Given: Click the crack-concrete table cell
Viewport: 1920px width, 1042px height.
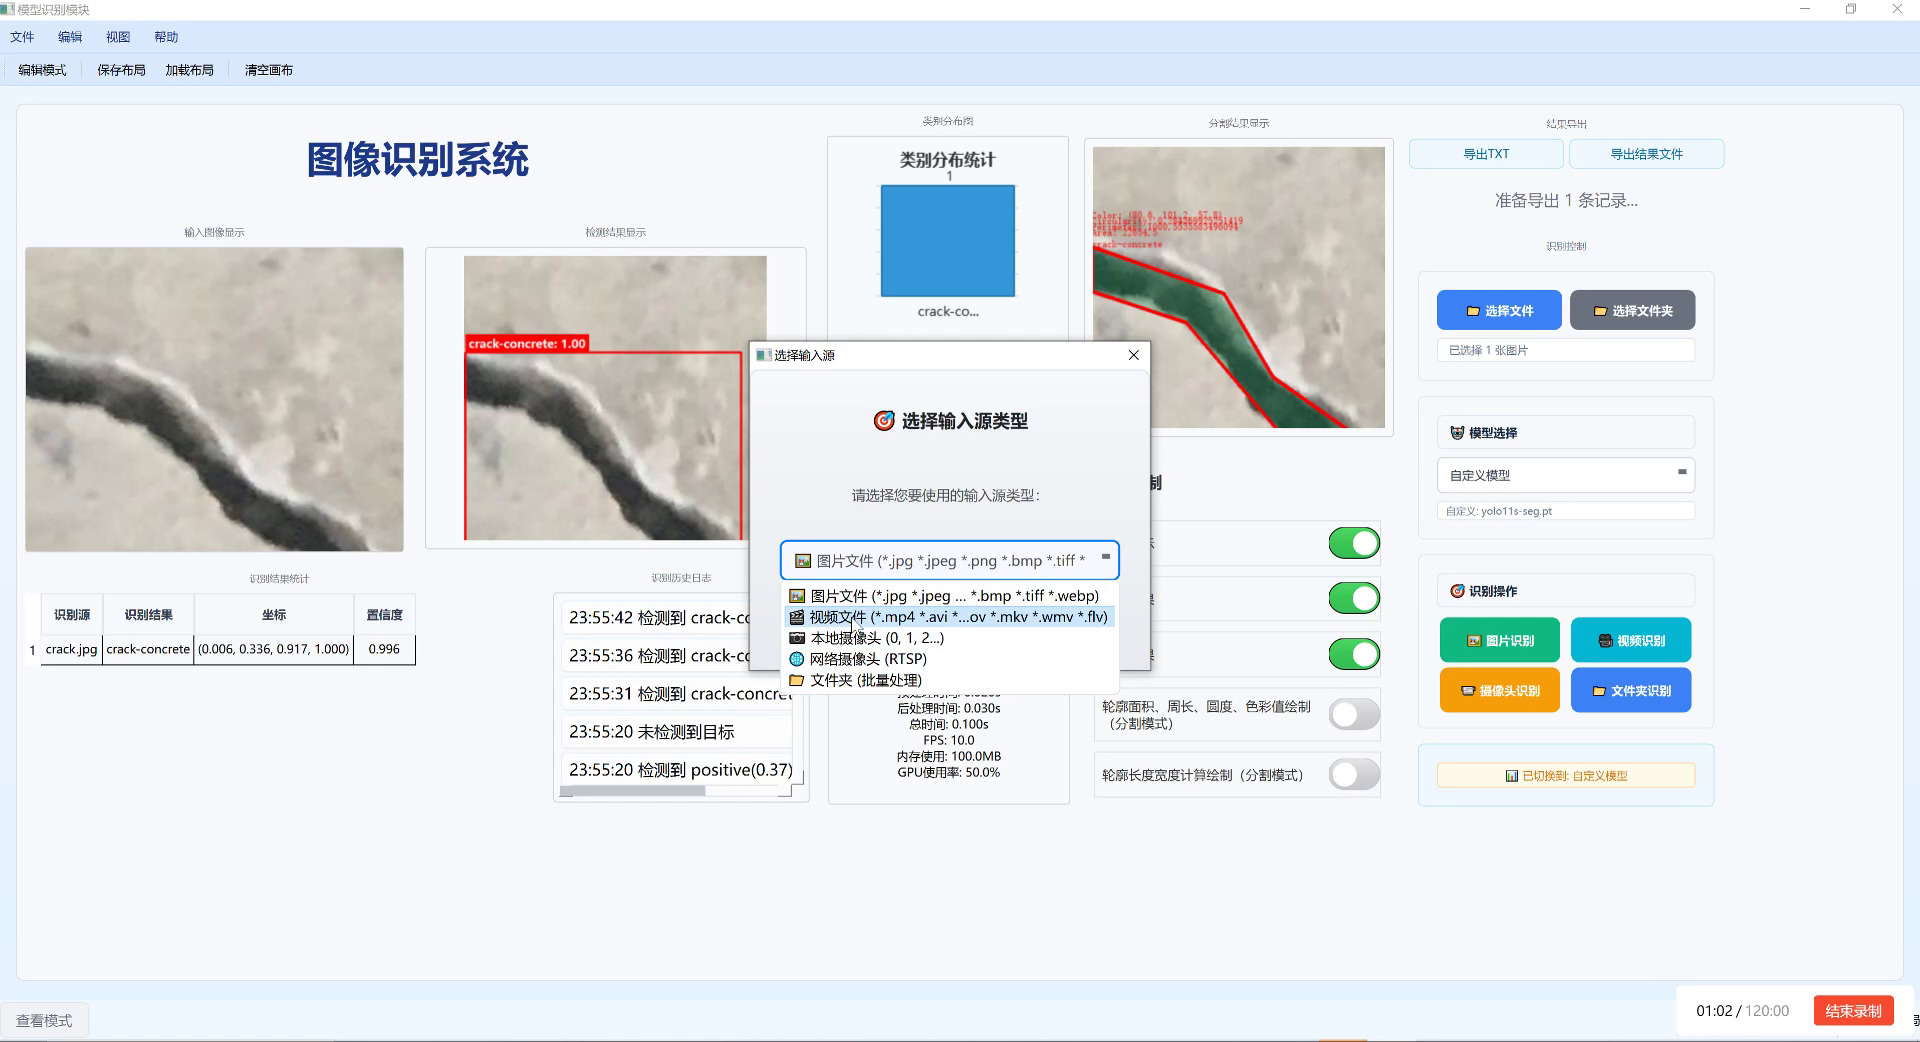Looking at the screenshot, I should [148, 649].
